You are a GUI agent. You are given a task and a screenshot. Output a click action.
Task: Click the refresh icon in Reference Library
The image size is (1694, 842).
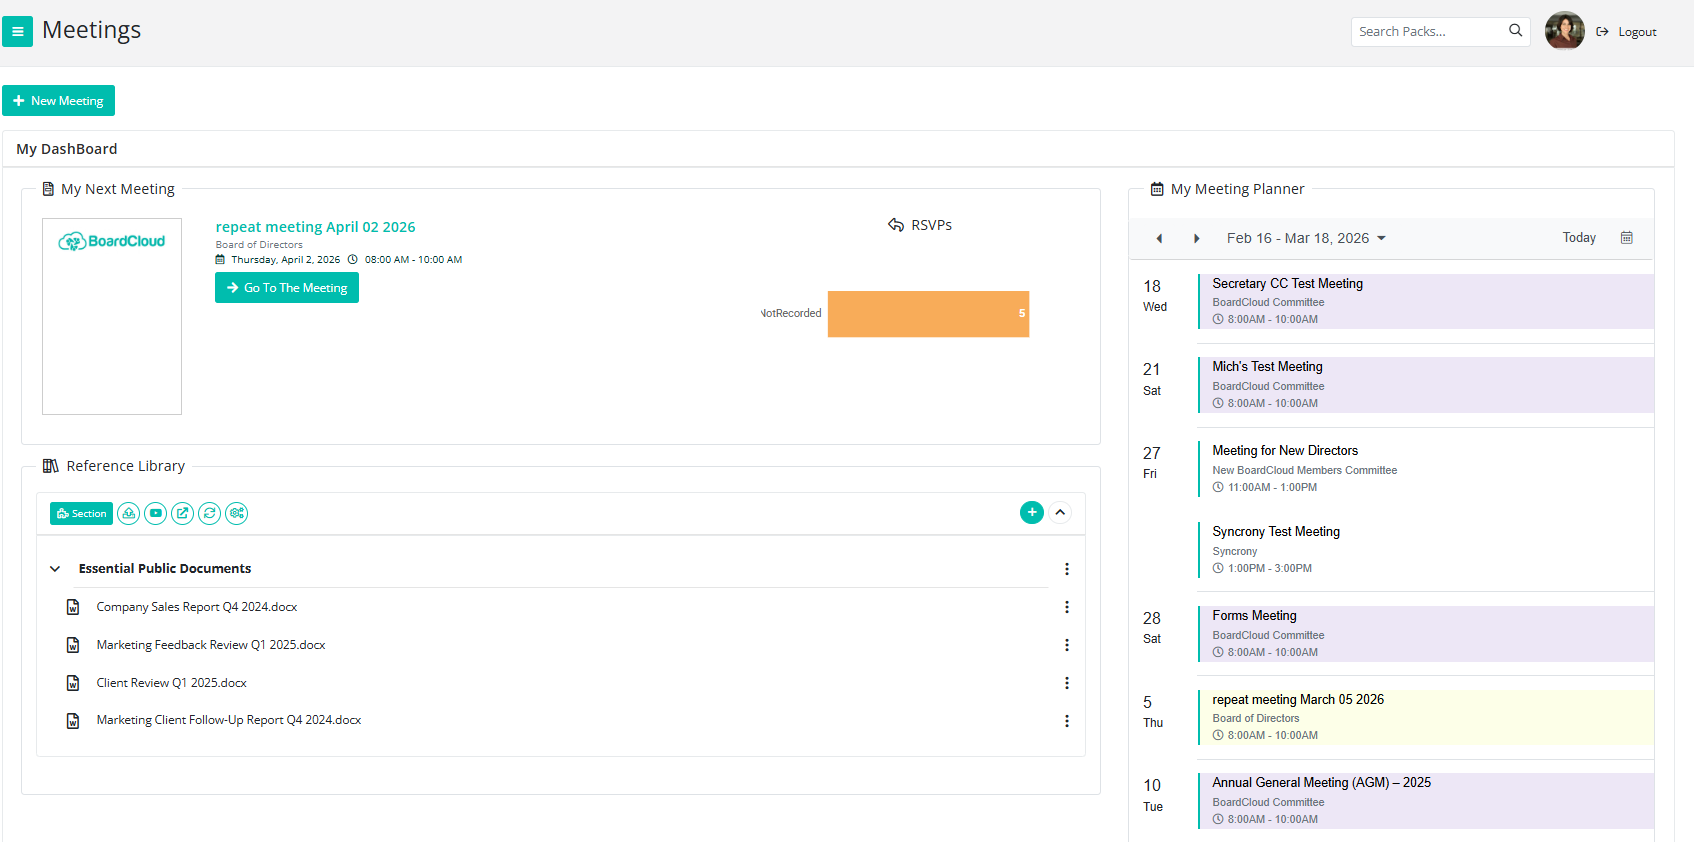click(x=209, y=514)
